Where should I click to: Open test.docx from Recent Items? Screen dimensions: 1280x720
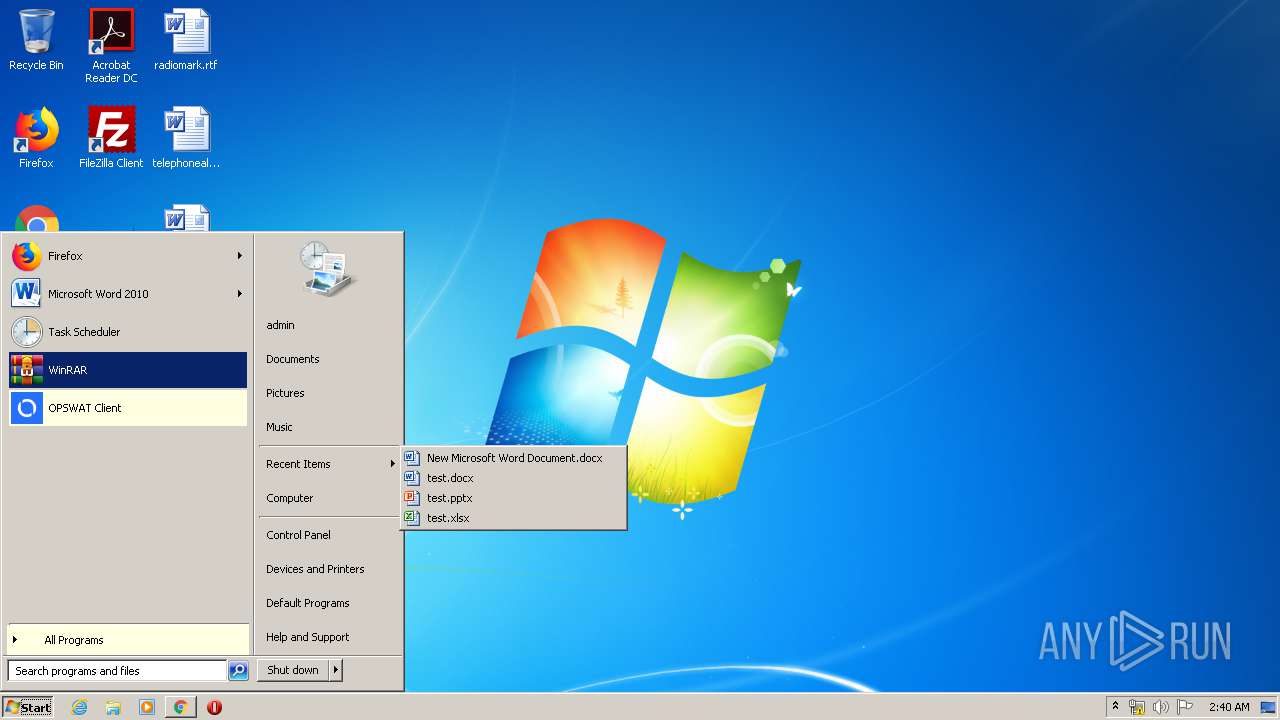pos(514,478)
